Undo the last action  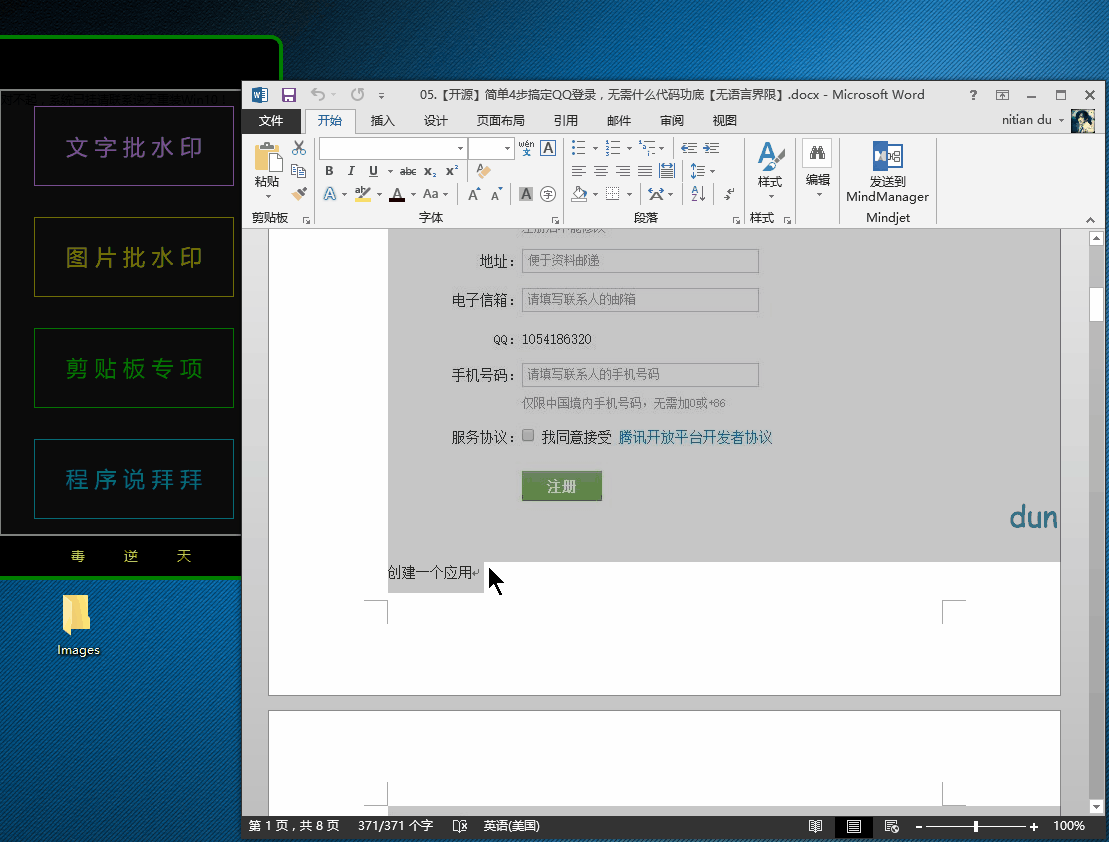coord(318,95)
